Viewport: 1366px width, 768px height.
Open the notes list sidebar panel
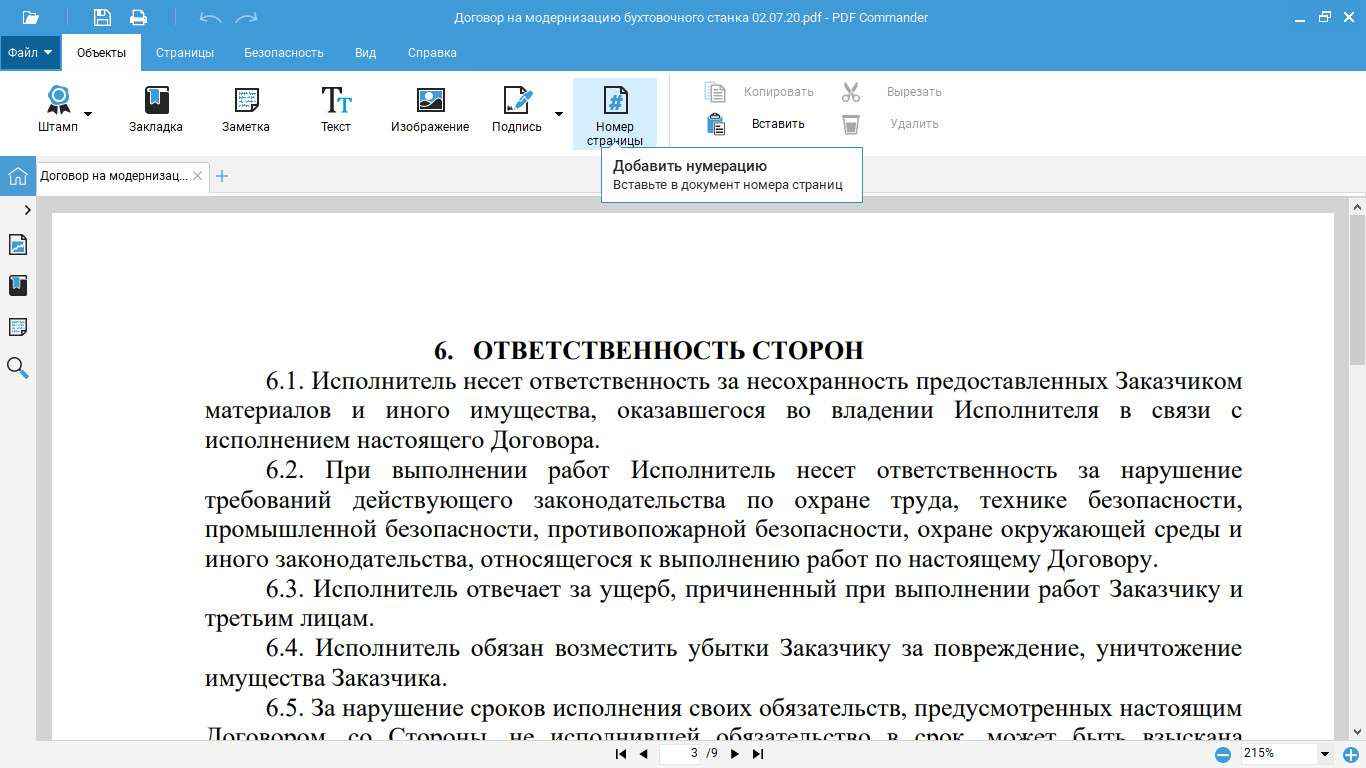tap(18, 327)
